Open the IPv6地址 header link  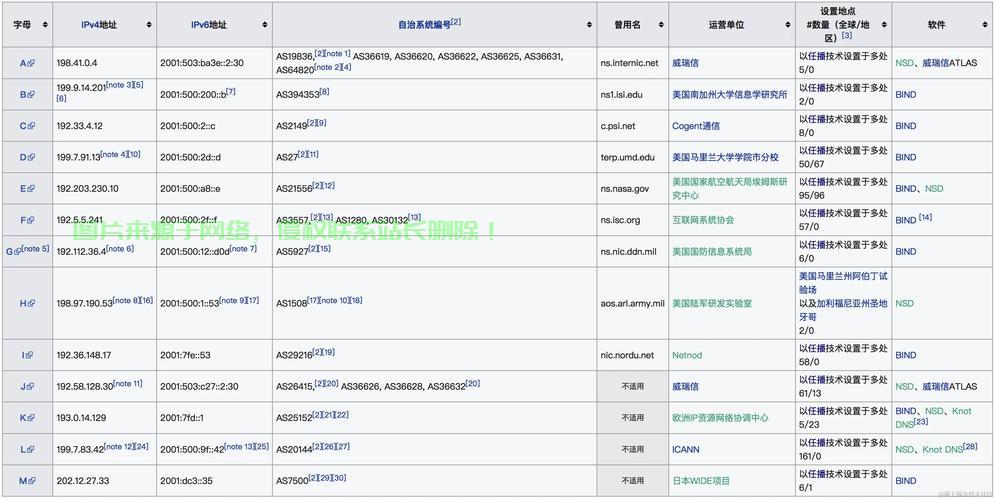[209, 25]
